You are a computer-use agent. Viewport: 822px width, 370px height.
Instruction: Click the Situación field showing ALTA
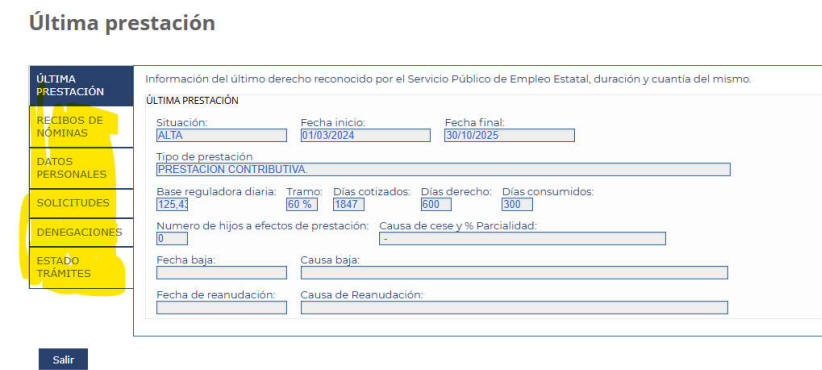coord(221,135)
